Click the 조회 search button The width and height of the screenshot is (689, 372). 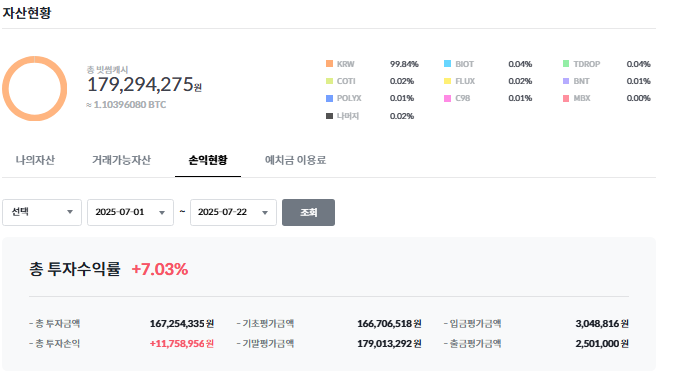308,212
